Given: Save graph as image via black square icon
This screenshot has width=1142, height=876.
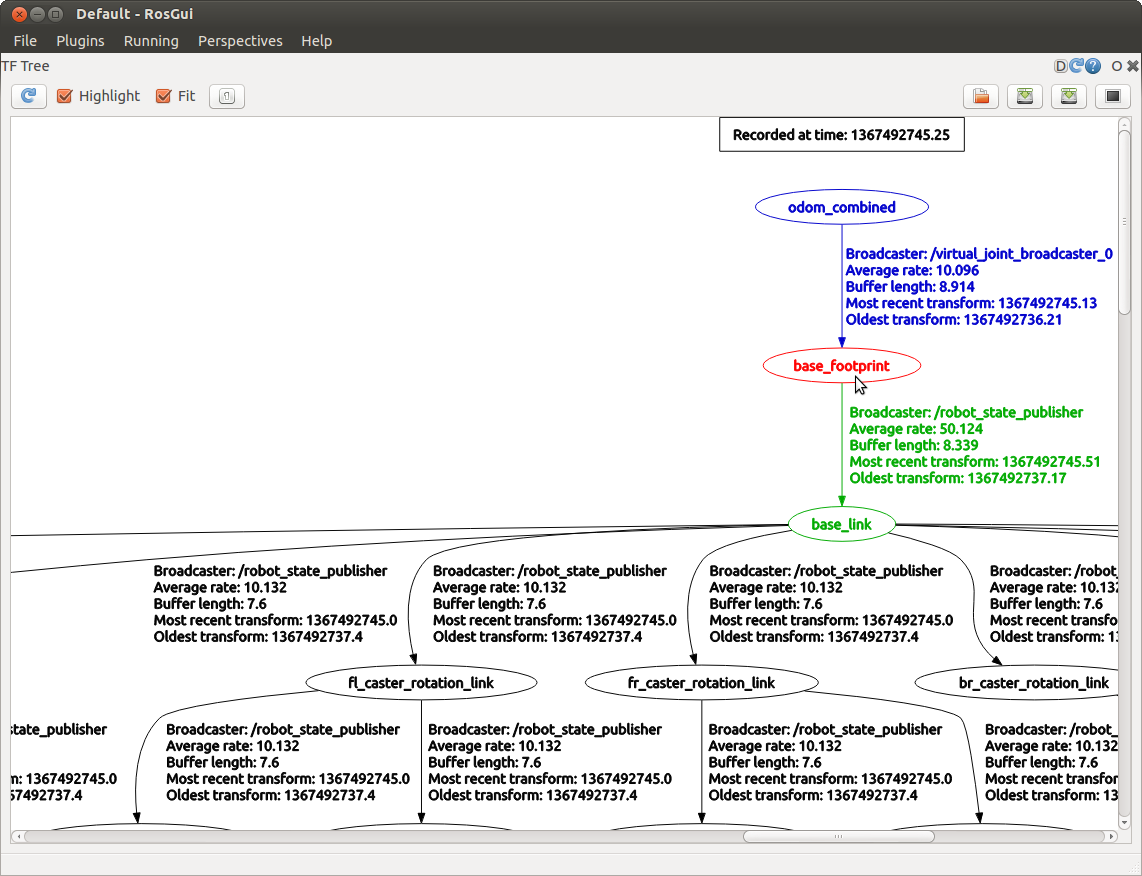Looking at the screenshot, I should click(x=1113, y=96).
